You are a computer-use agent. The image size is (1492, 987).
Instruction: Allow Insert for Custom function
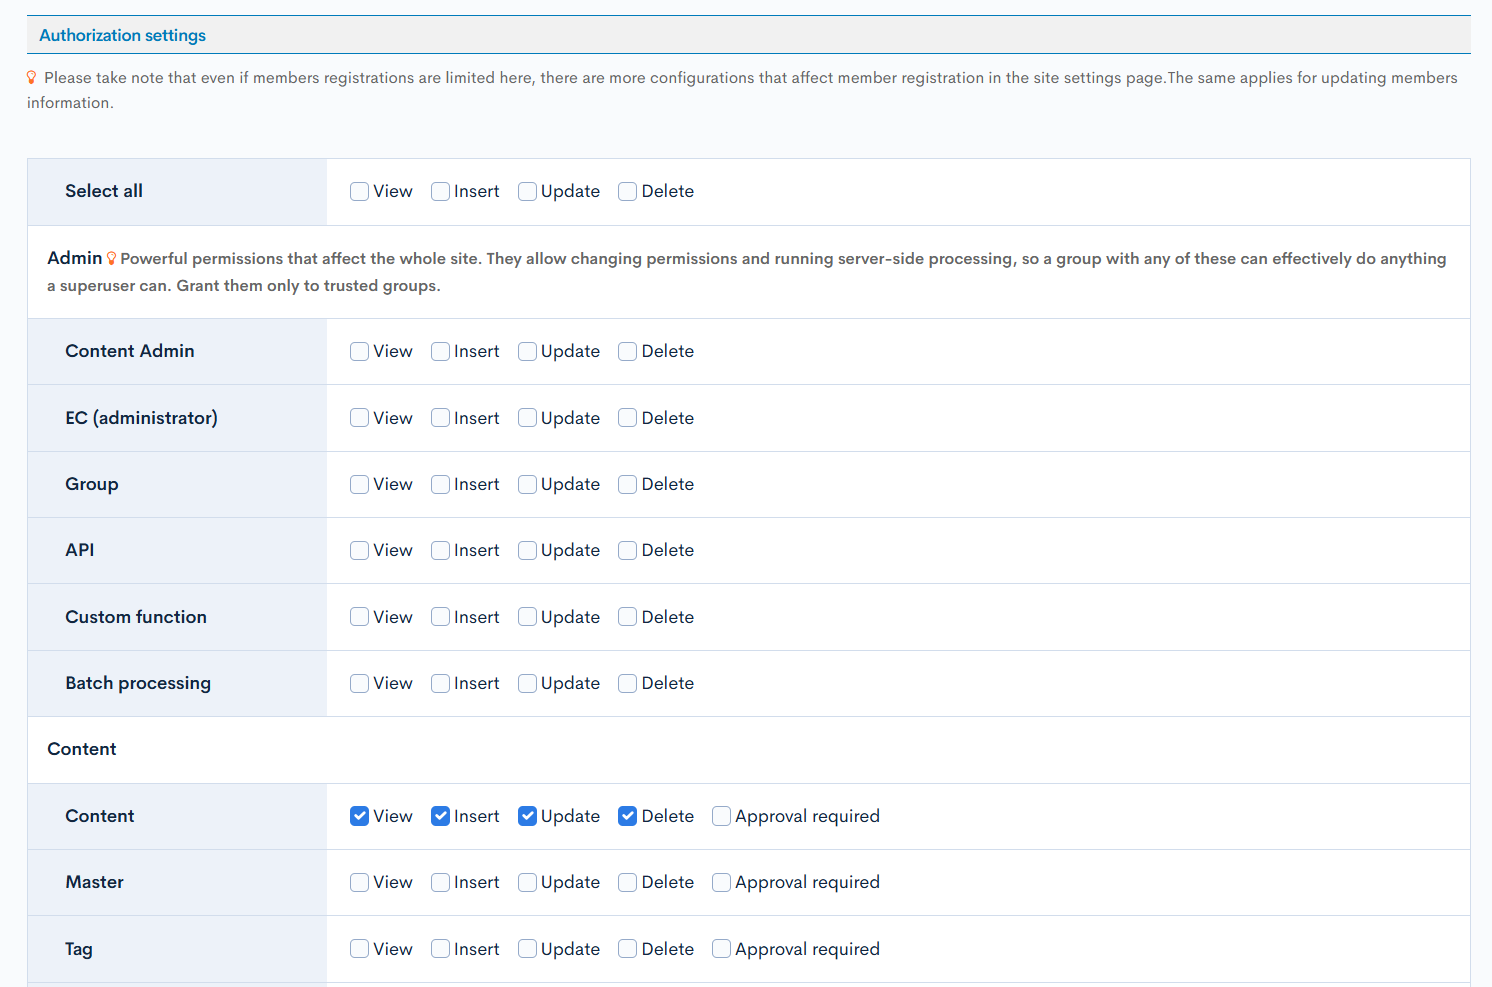tap(440, 617)
